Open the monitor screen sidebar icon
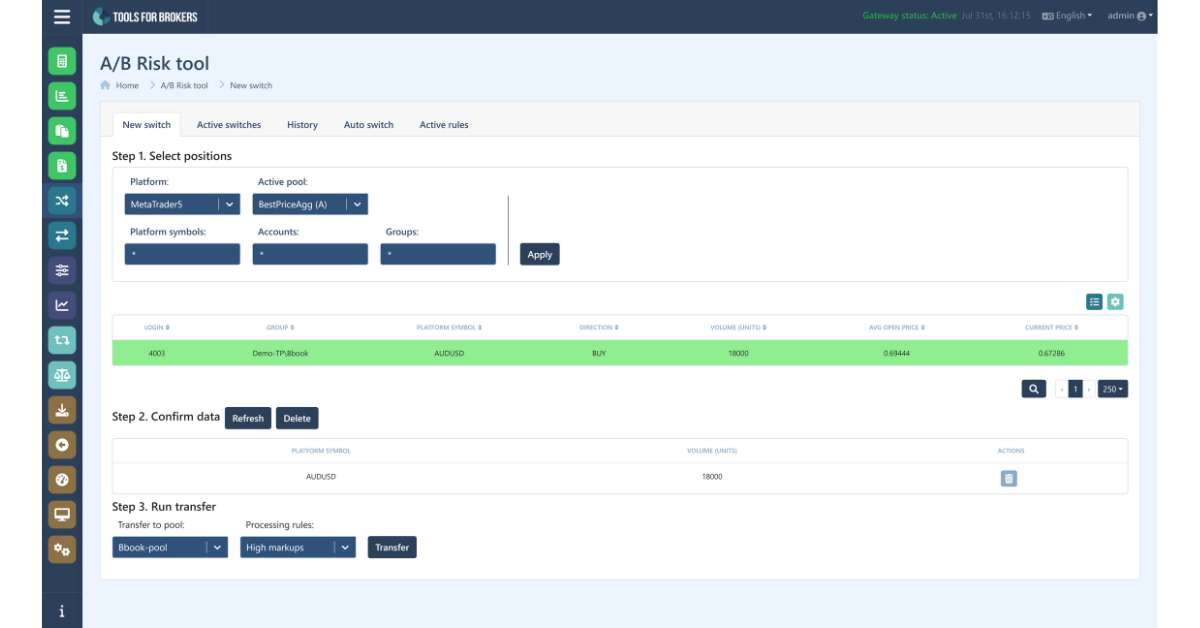Screen dimensions: 1200x628 (62, 514)
